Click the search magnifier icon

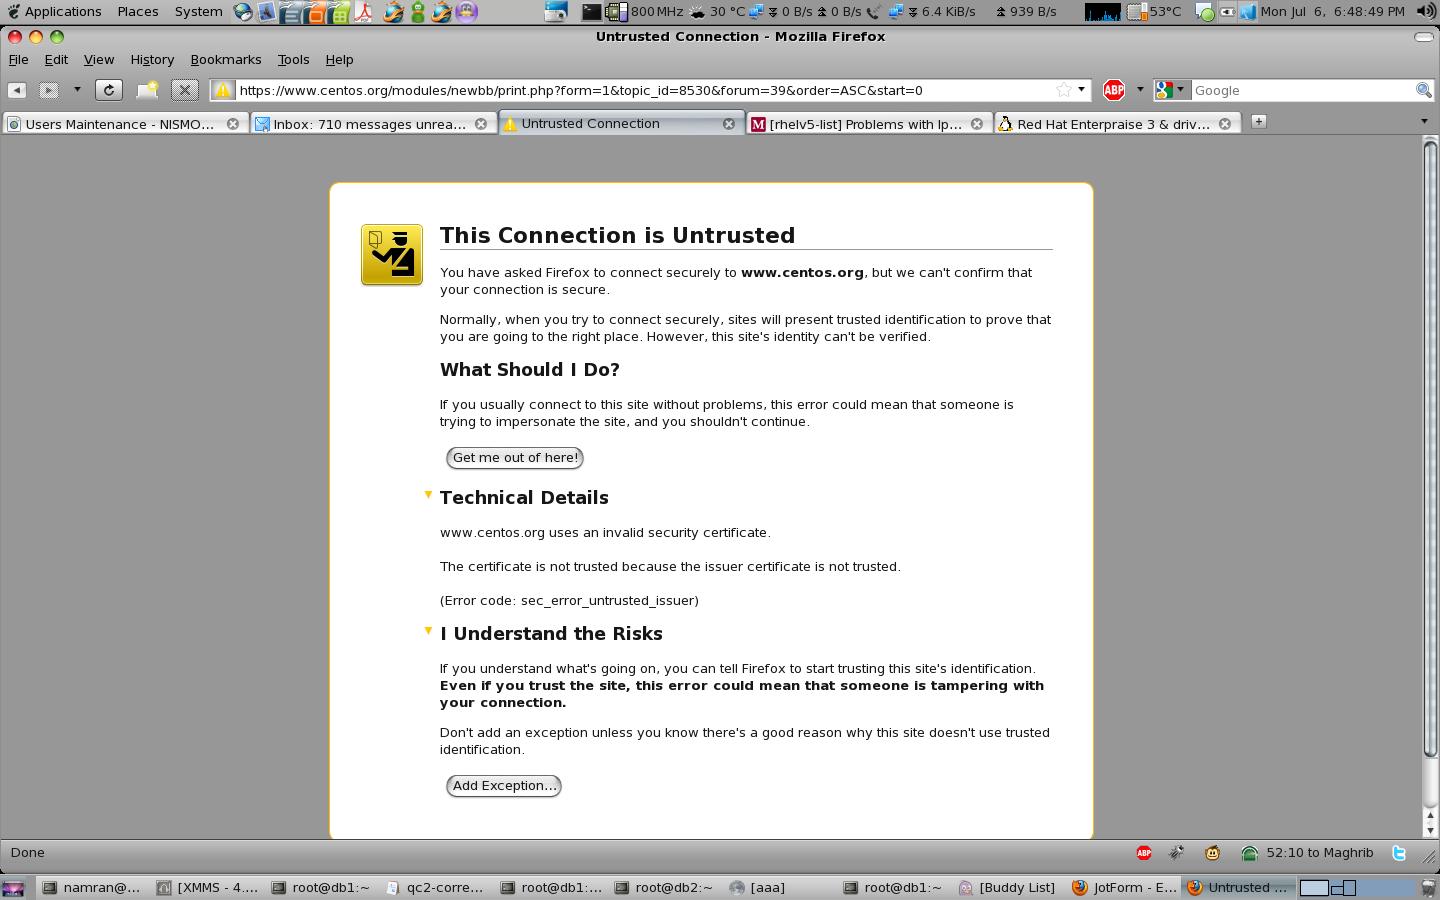[1423, 90]
